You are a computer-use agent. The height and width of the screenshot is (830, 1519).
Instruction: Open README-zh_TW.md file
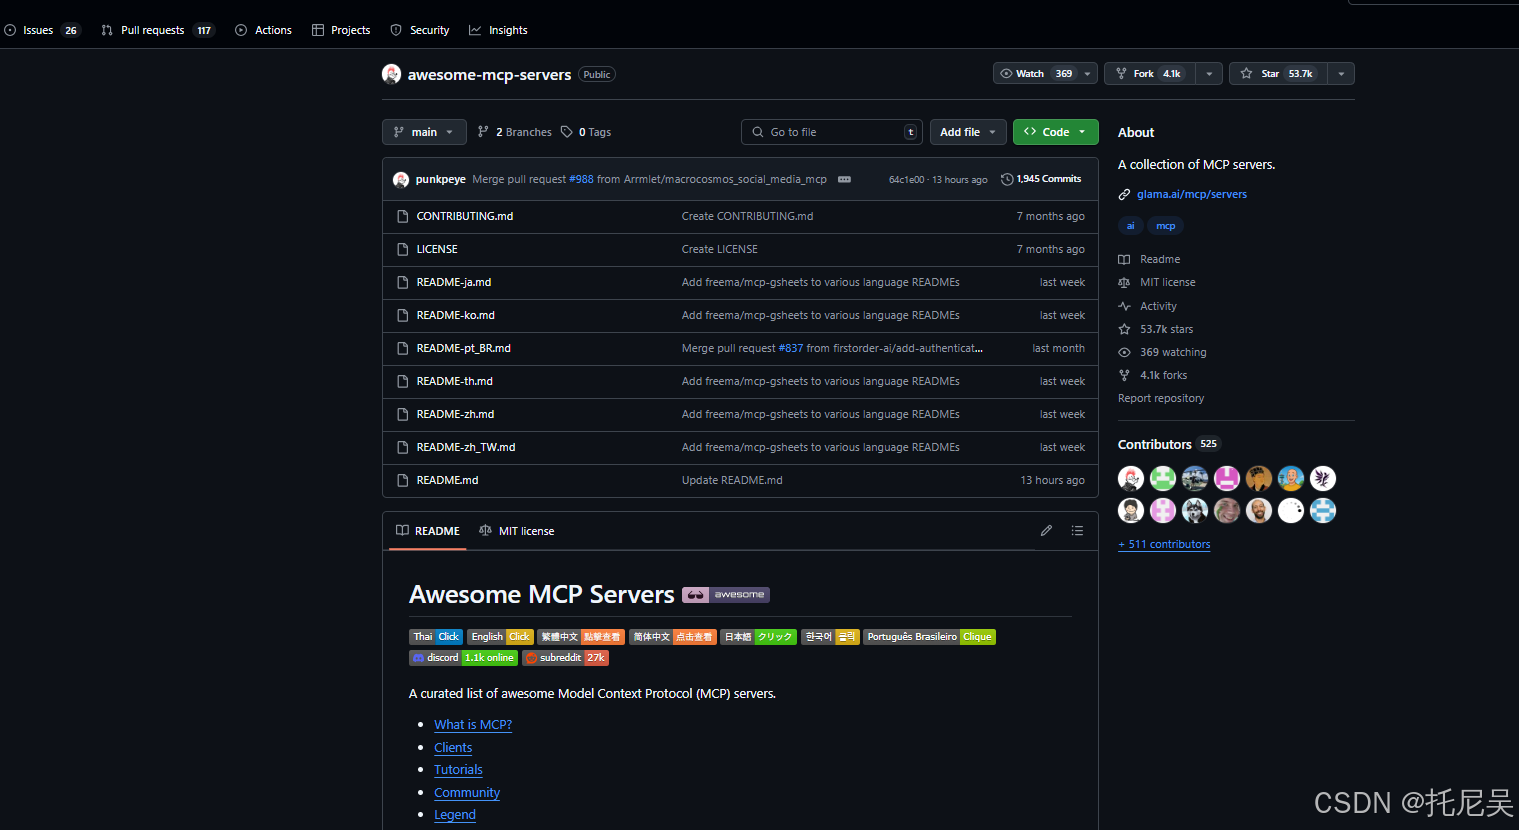coord(466,447)
